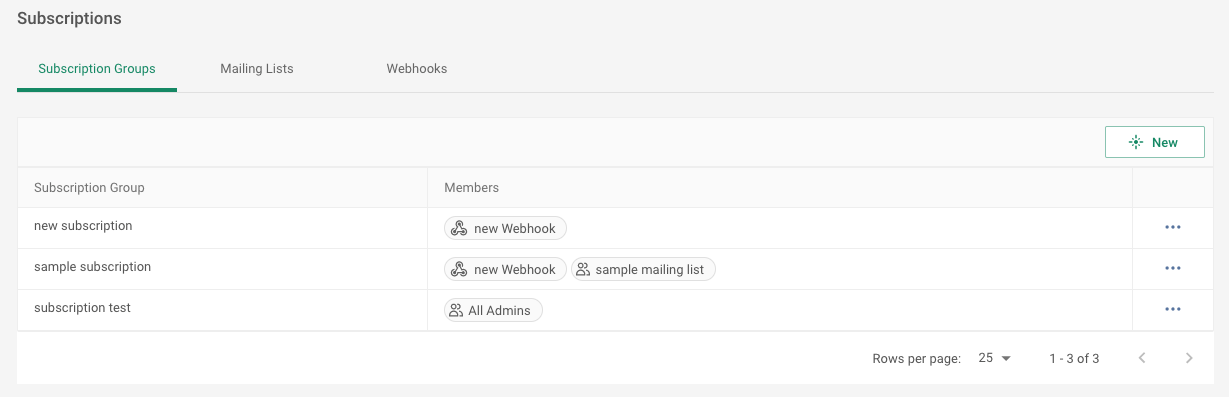This screenshot has width=1229, height=397.
Task: Click the people icon on All Admins chip
Action: [456, 311]
